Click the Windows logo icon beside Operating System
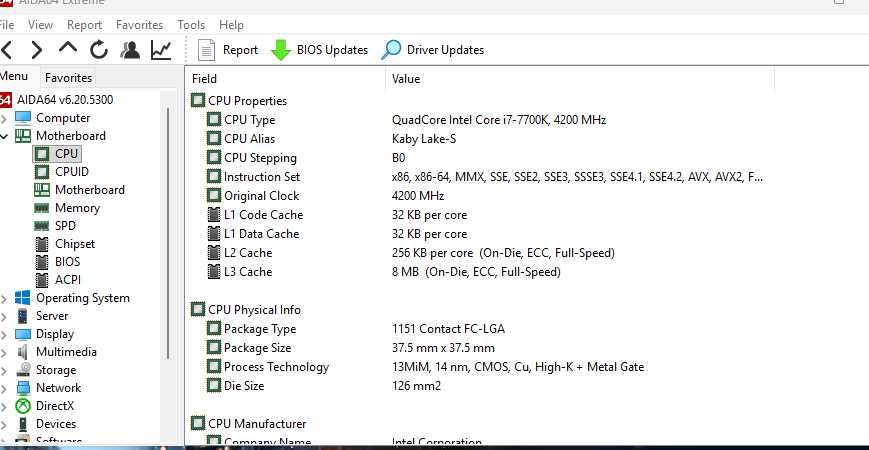Image resolution: width=869 pixels, height=450 pixels. pos(23,298)
